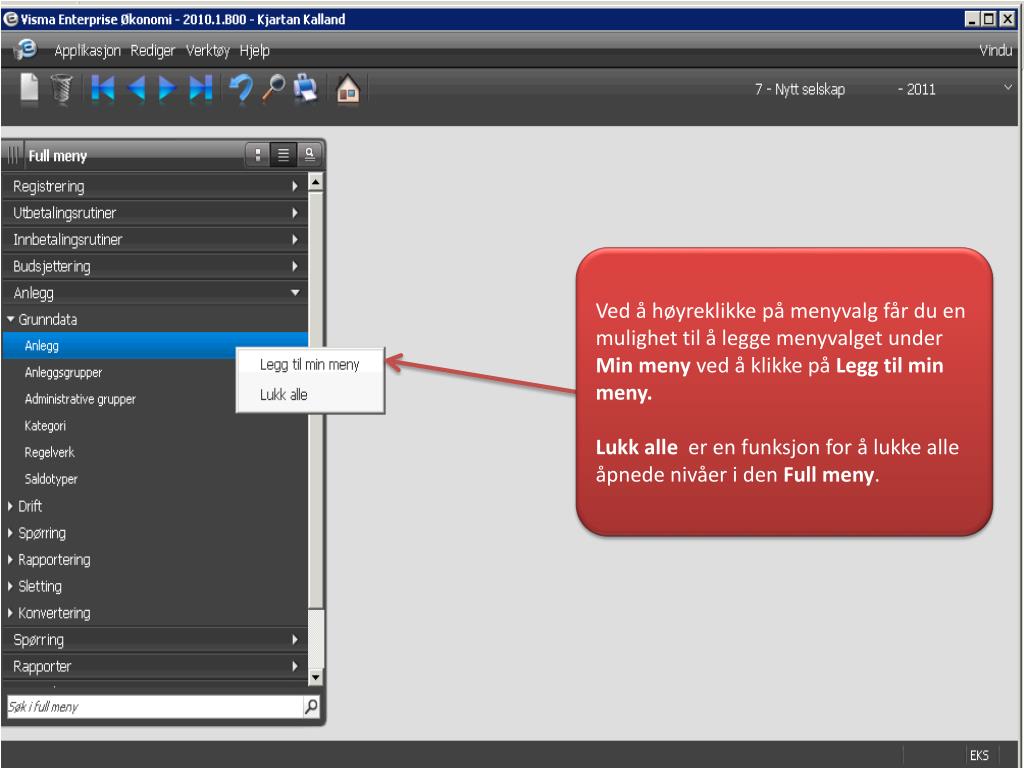
Task: Click menu scrollbar down arrow
Action: pos(315,677)
